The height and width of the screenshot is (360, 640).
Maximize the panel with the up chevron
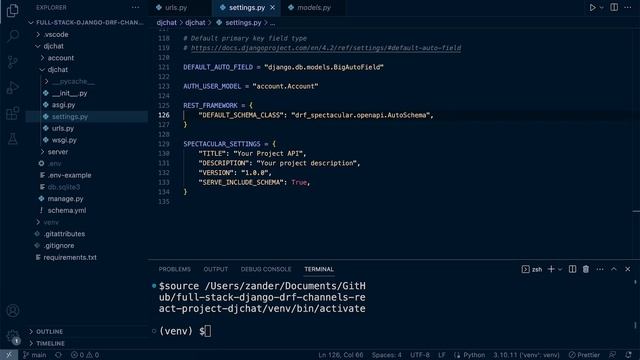coord(613,269)
